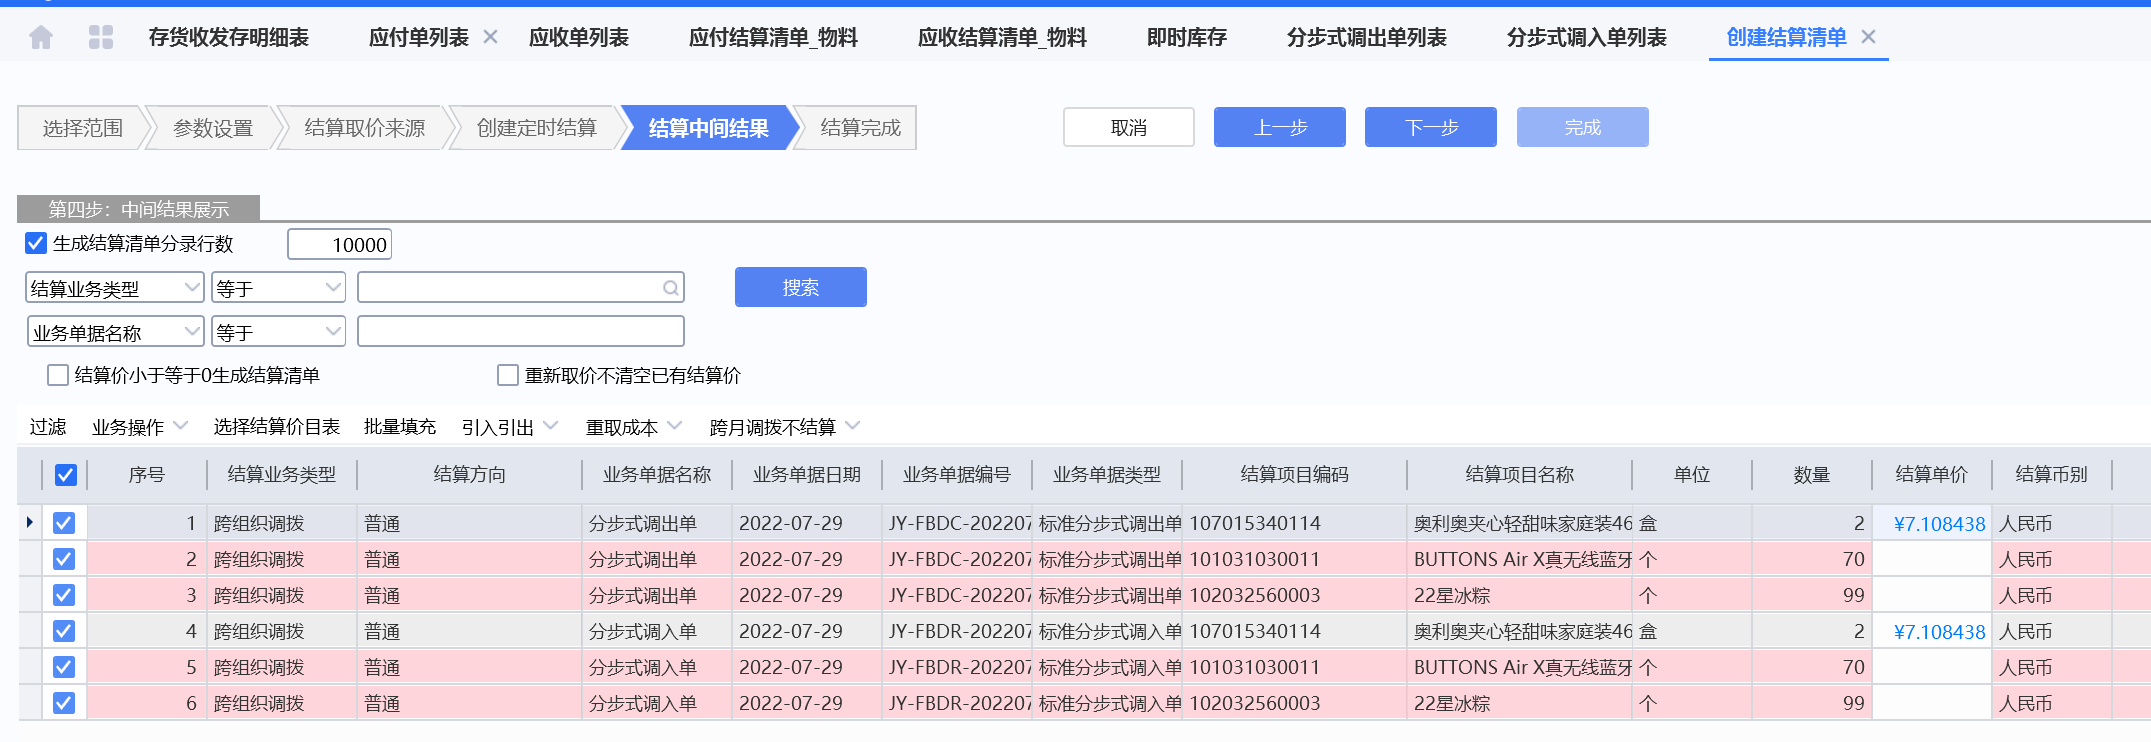Close the 创建结算清单 tab
Screen dimensions: 2151x742
click(x=1868, y=37)
